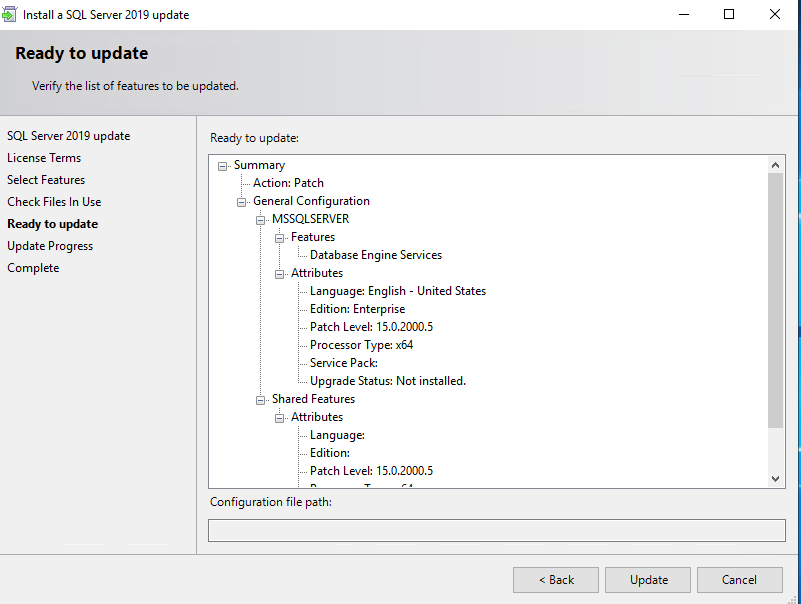Collapse the Shared Features node

261,400
